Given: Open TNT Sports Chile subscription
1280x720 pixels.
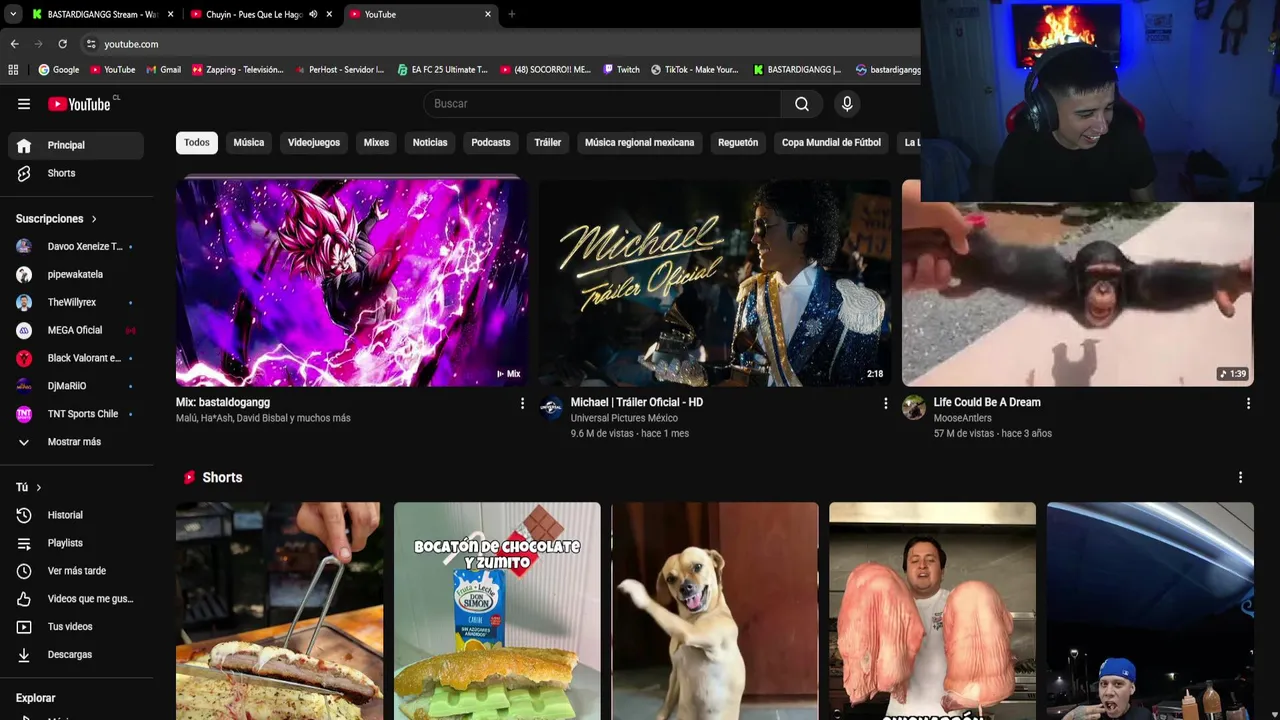Looking at the screenshot, I should pyautogui.click(x=76, y=414).
